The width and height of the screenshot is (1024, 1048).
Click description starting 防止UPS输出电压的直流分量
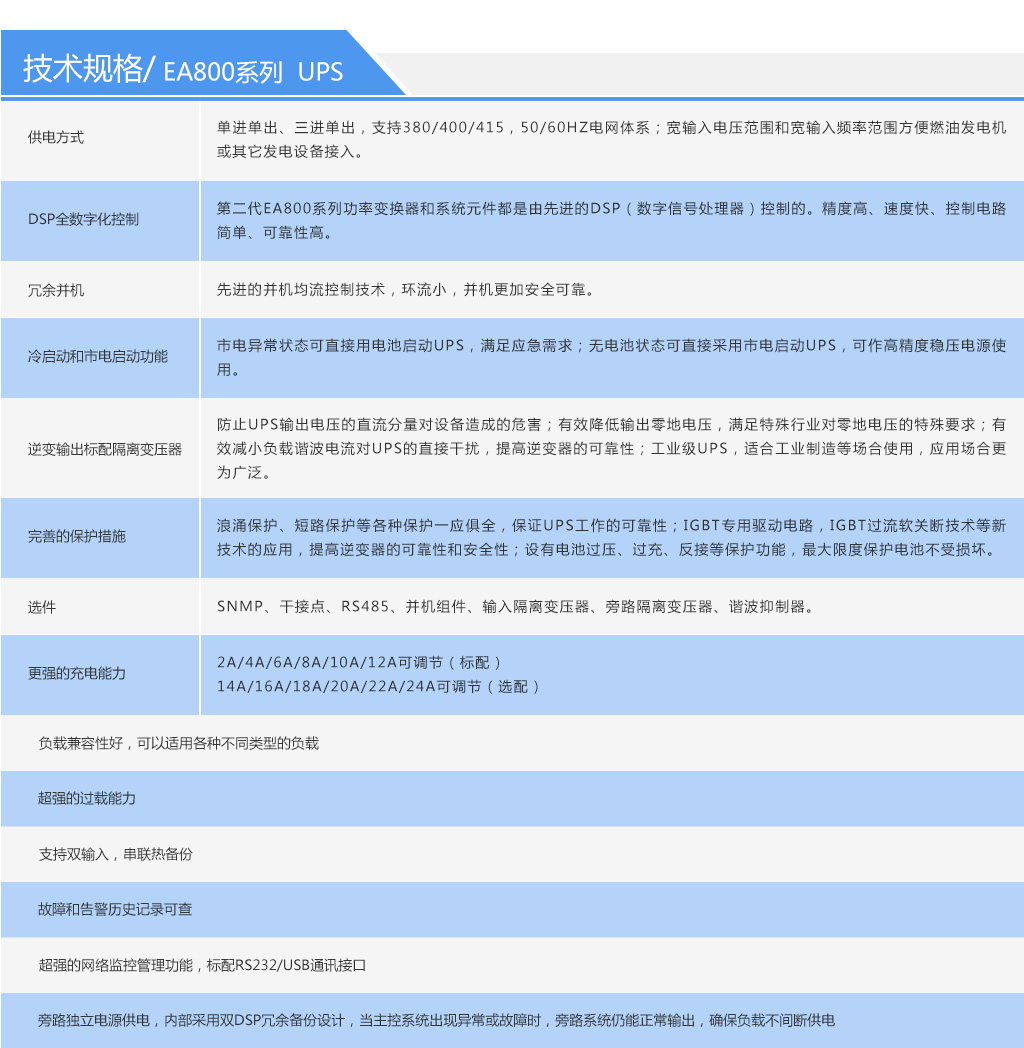(x=611, y=448)
